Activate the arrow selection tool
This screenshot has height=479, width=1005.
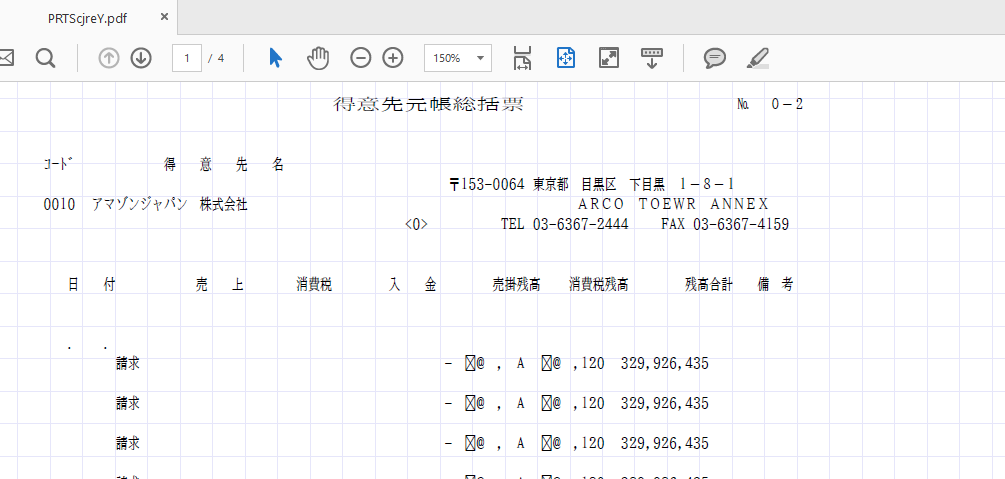pos(275,58)
